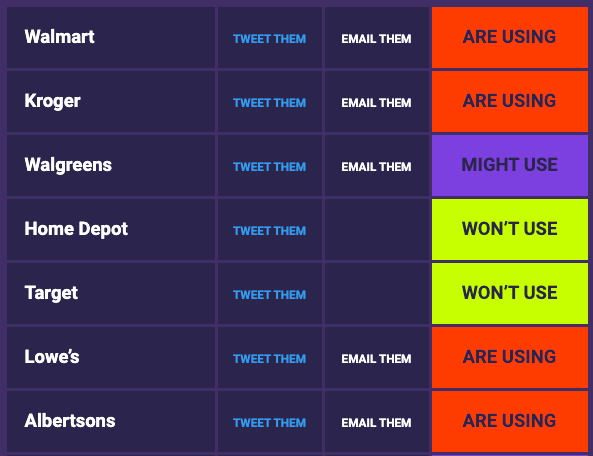This screenshot has width=593, height=456.
Task: Click Lowe's ARE USING status badge
Action: coord(510,357)
